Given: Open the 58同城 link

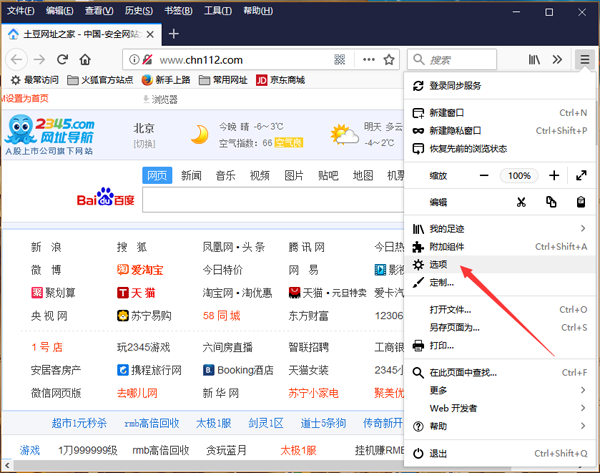Looking at the screenshot, I should [x=222, y=316].
